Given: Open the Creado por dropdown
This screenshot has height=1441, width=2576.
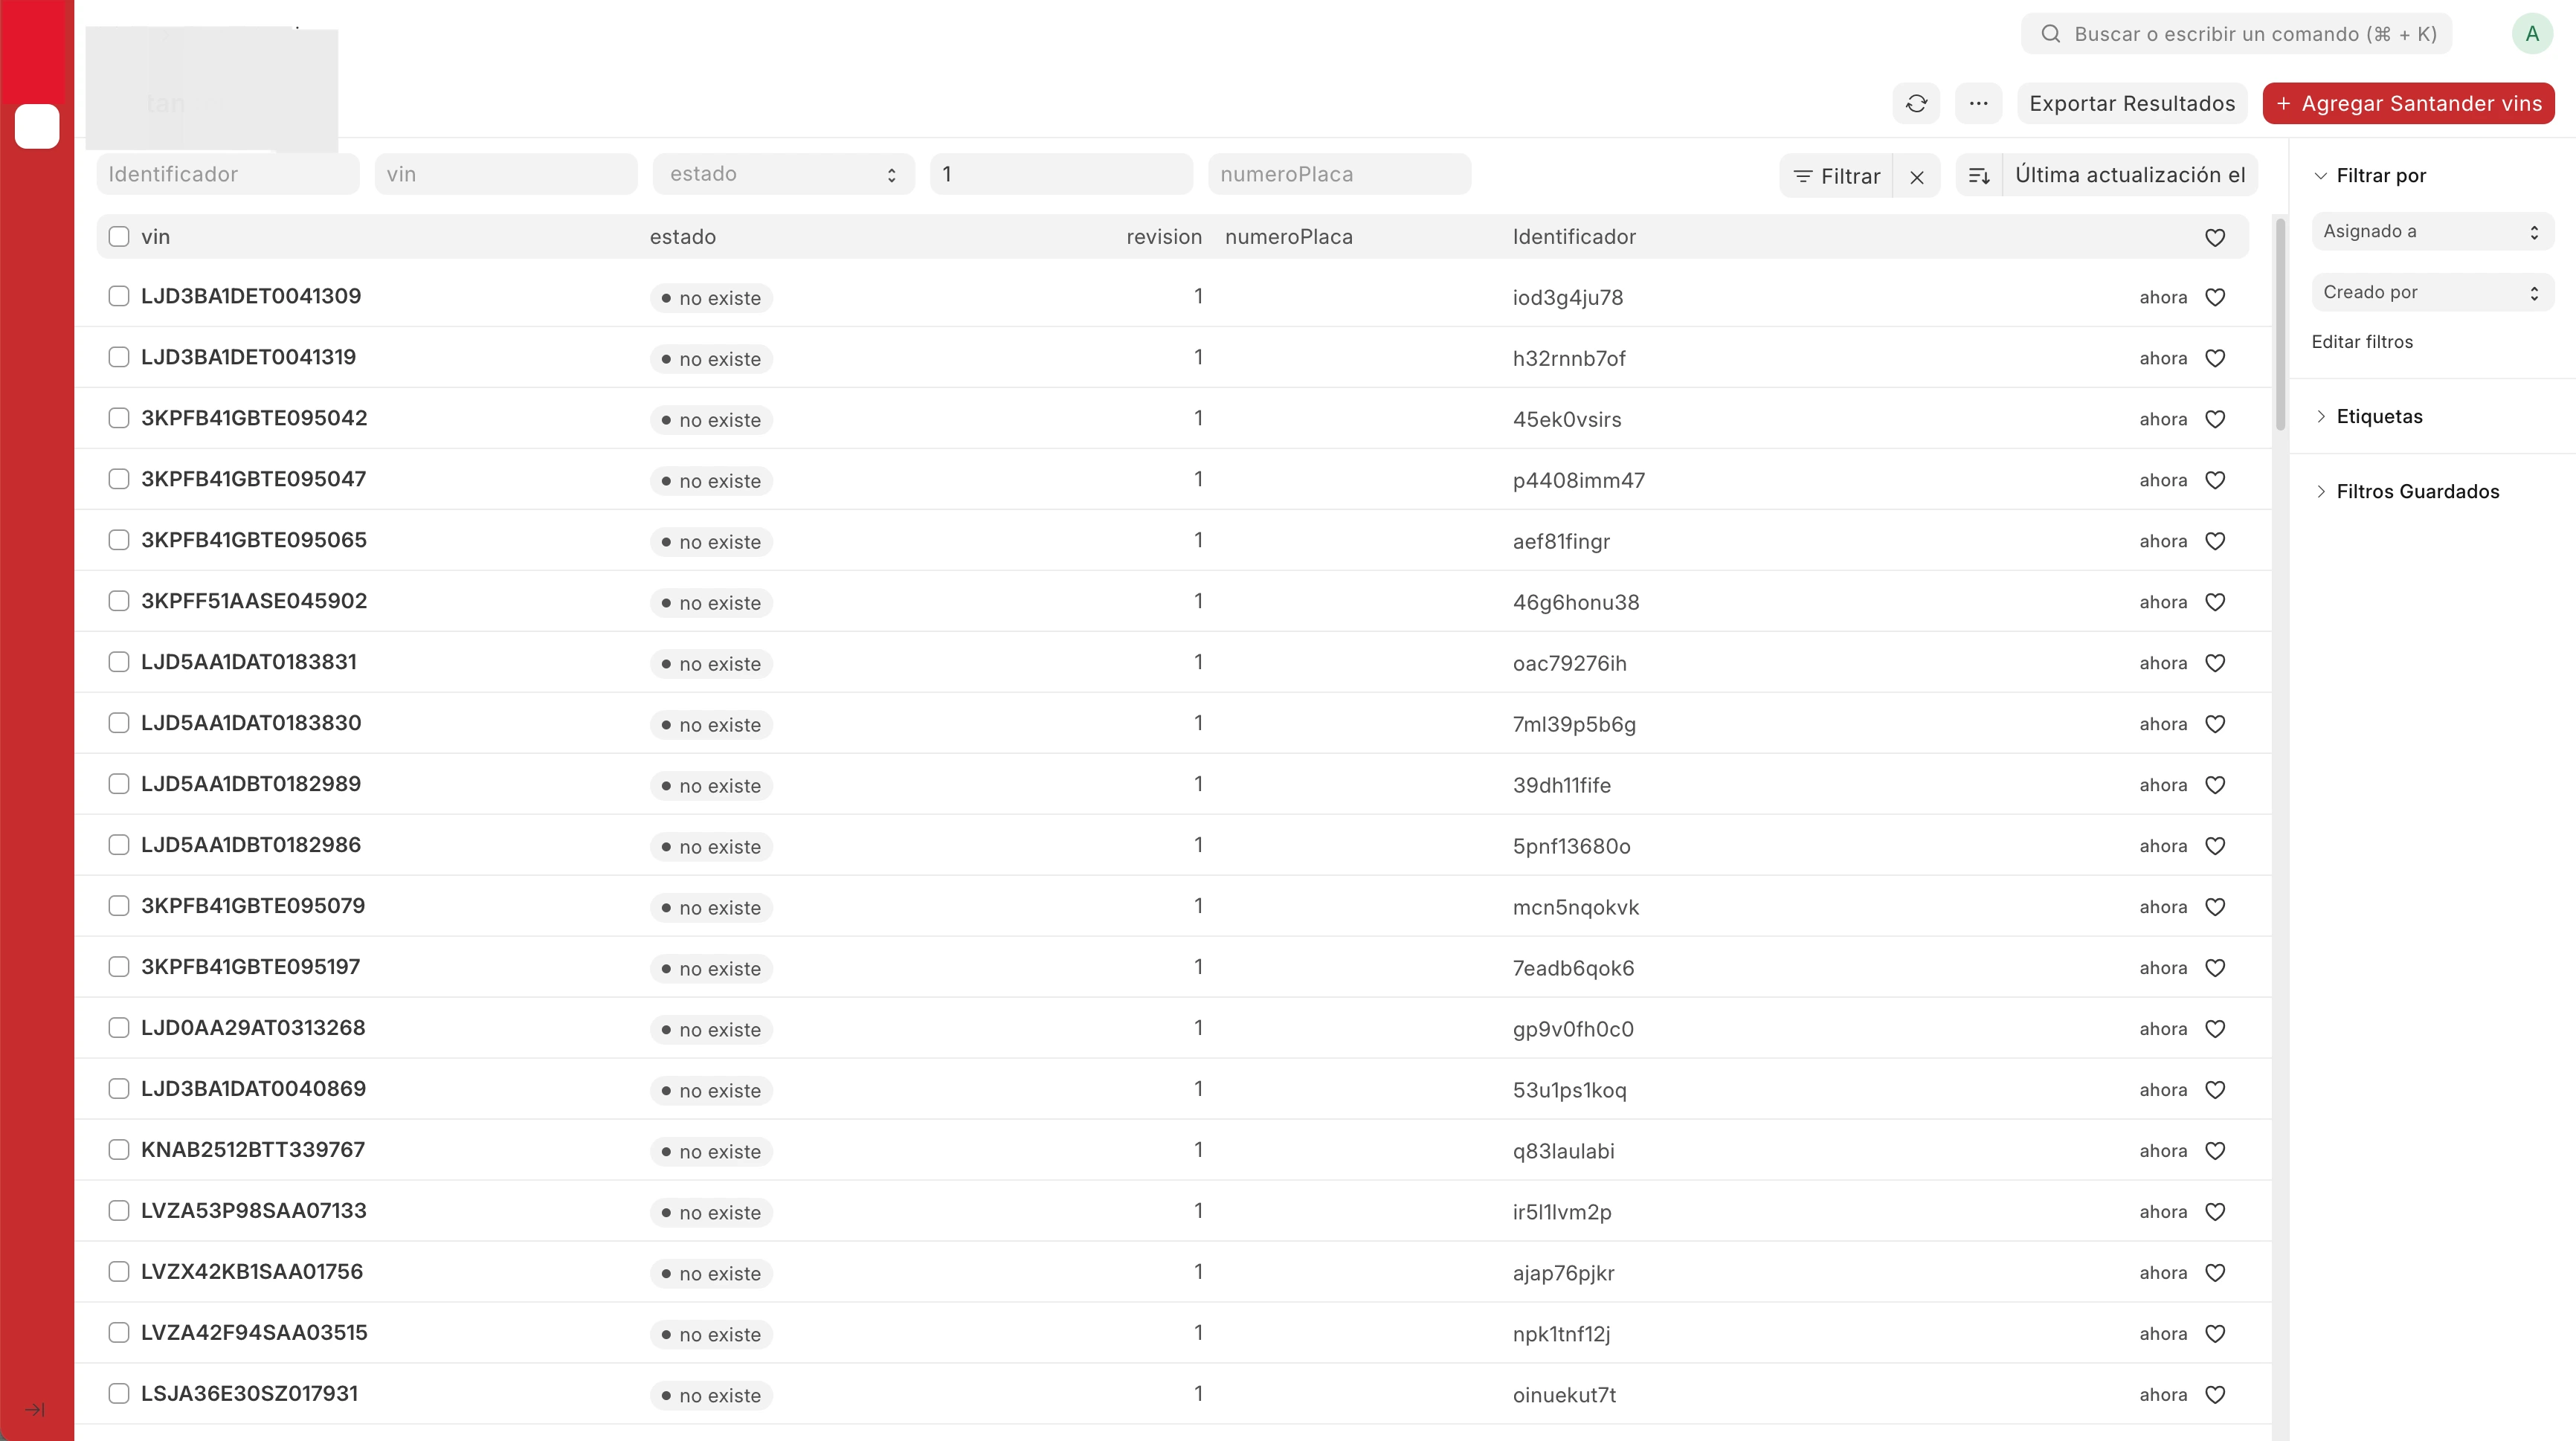Looking at the screenshot, I should point(2432,293).
